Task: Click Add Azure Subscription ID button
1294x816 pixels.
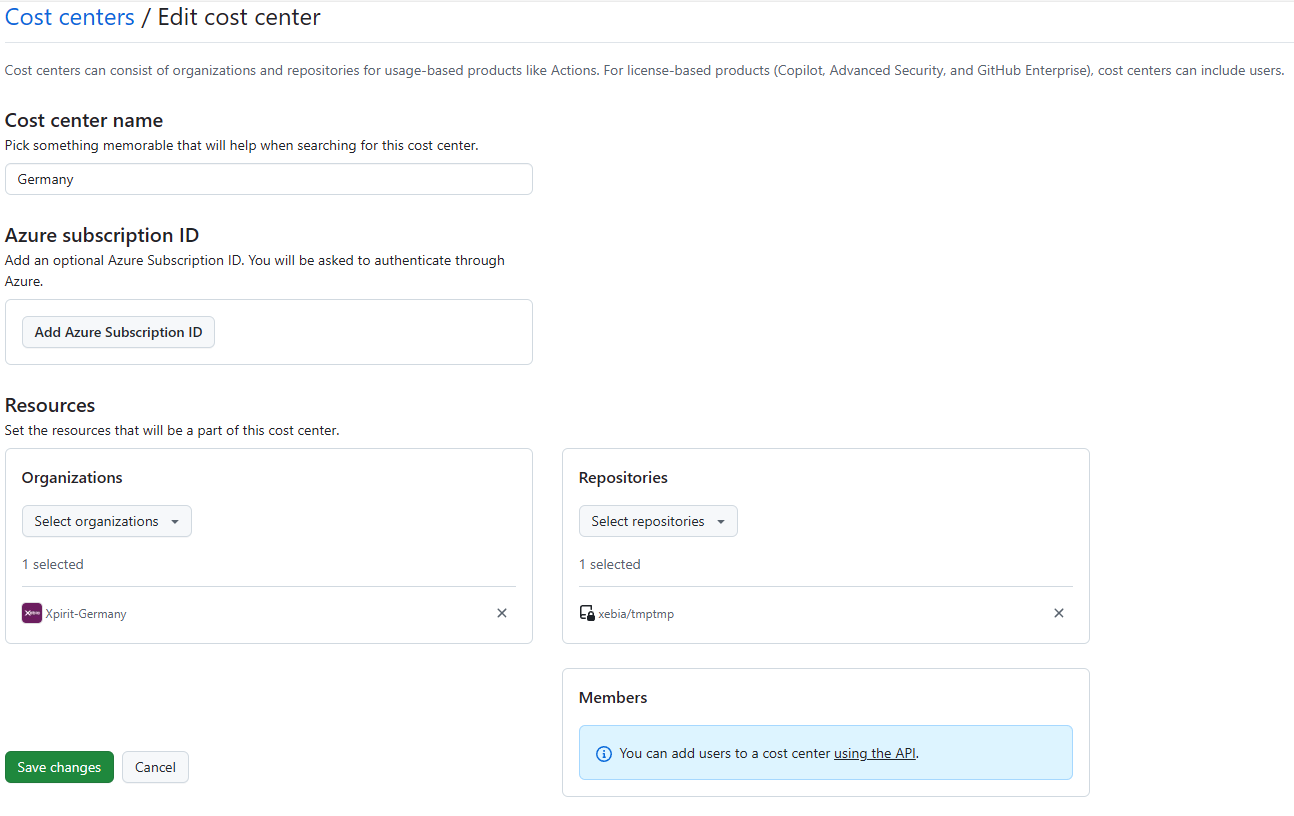Action: click(x=118, y=332)
